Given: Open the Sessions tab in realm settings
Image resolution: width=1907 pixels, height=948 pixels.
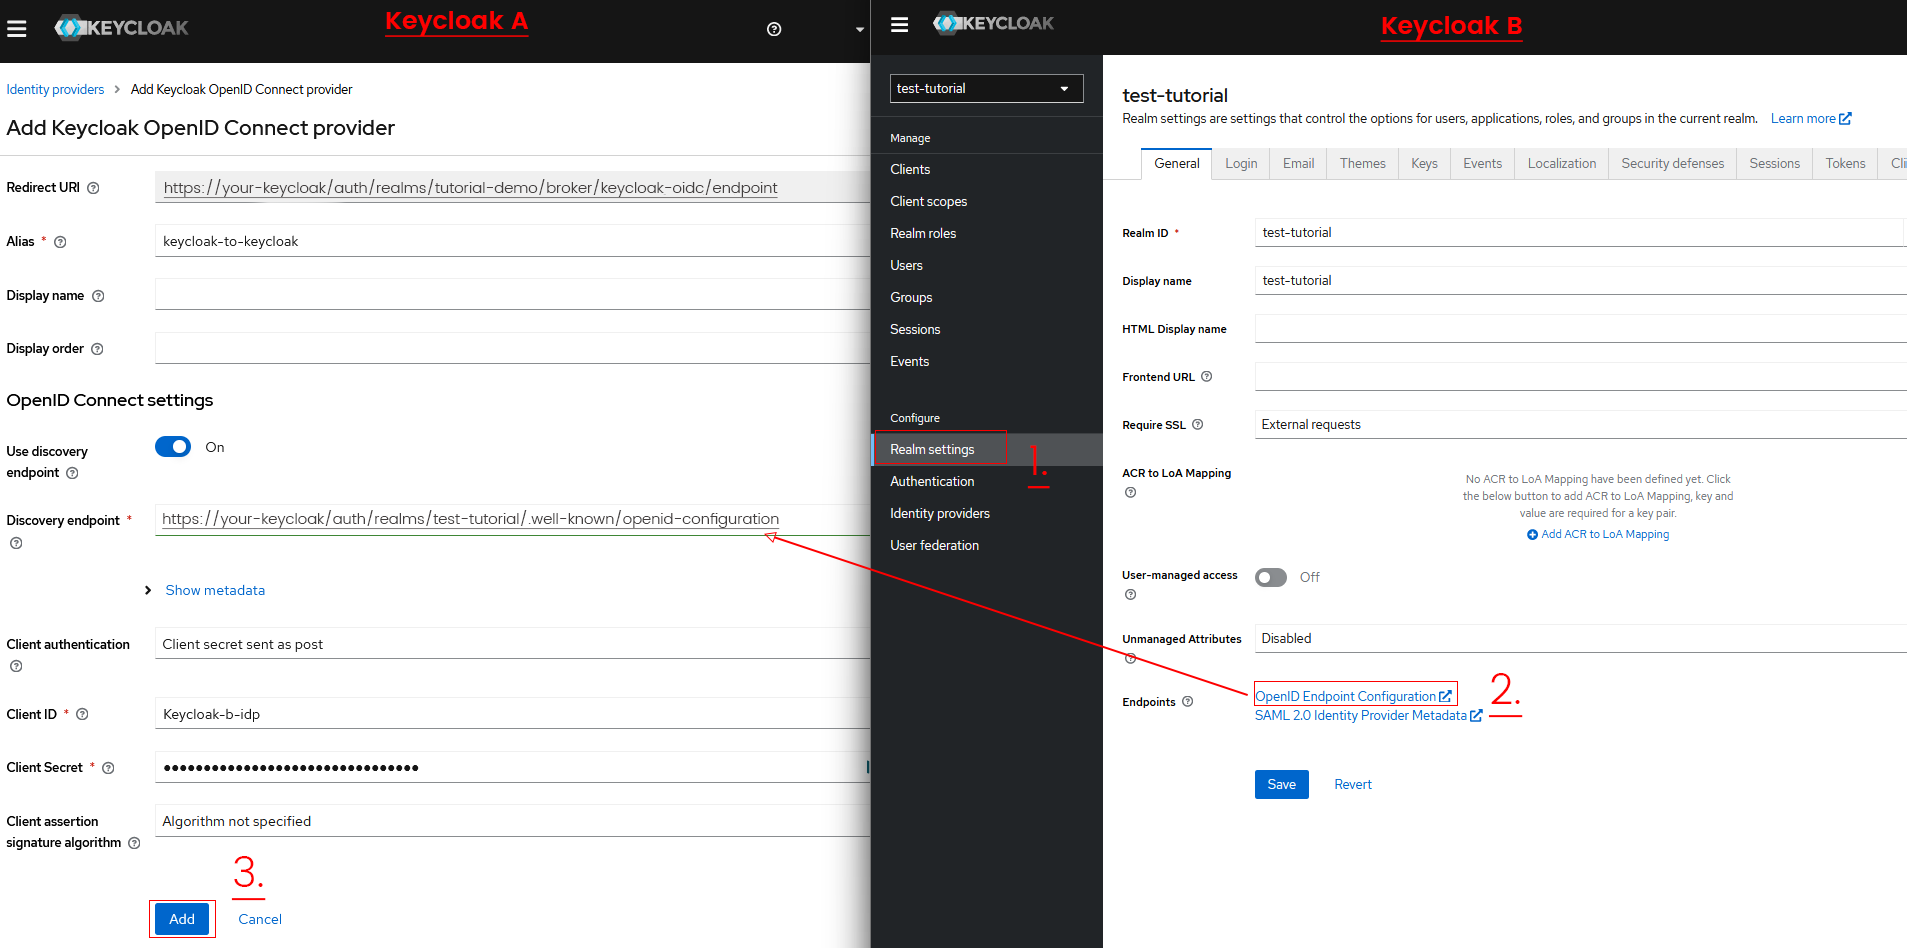Looking at the screenshot, I should [1774, 163].
